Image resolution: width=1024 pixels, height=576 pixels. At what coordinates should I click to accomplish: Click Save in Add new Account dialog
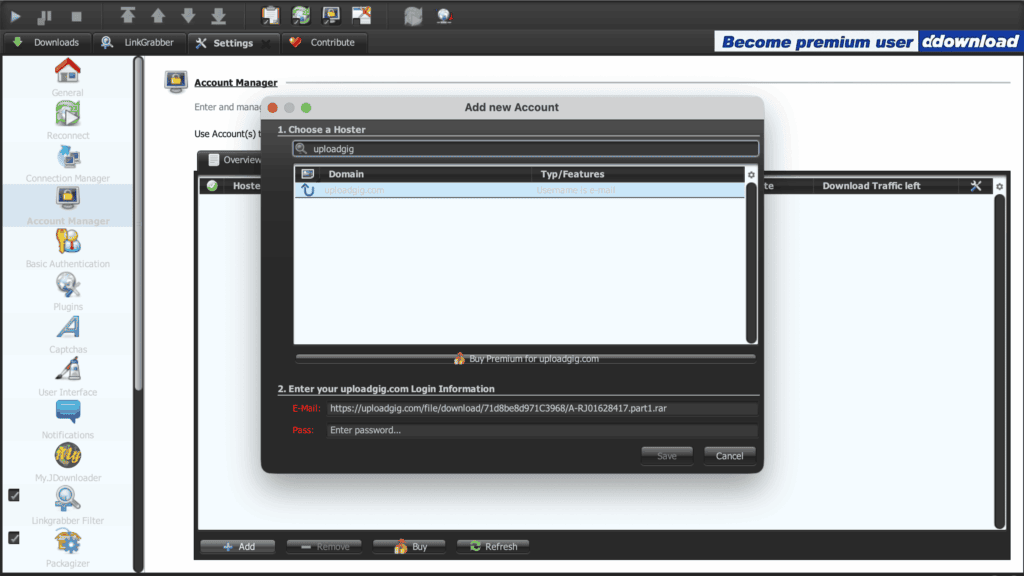click(x=667, y=456)
